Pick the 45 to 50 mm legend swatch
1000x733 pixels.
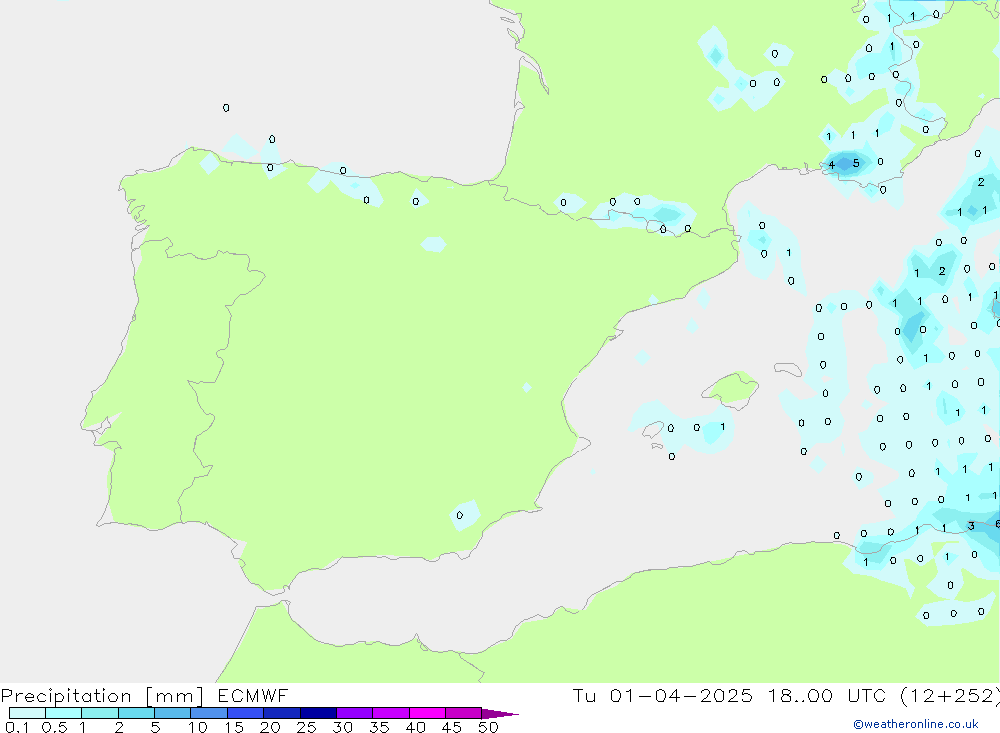[463, 713]
